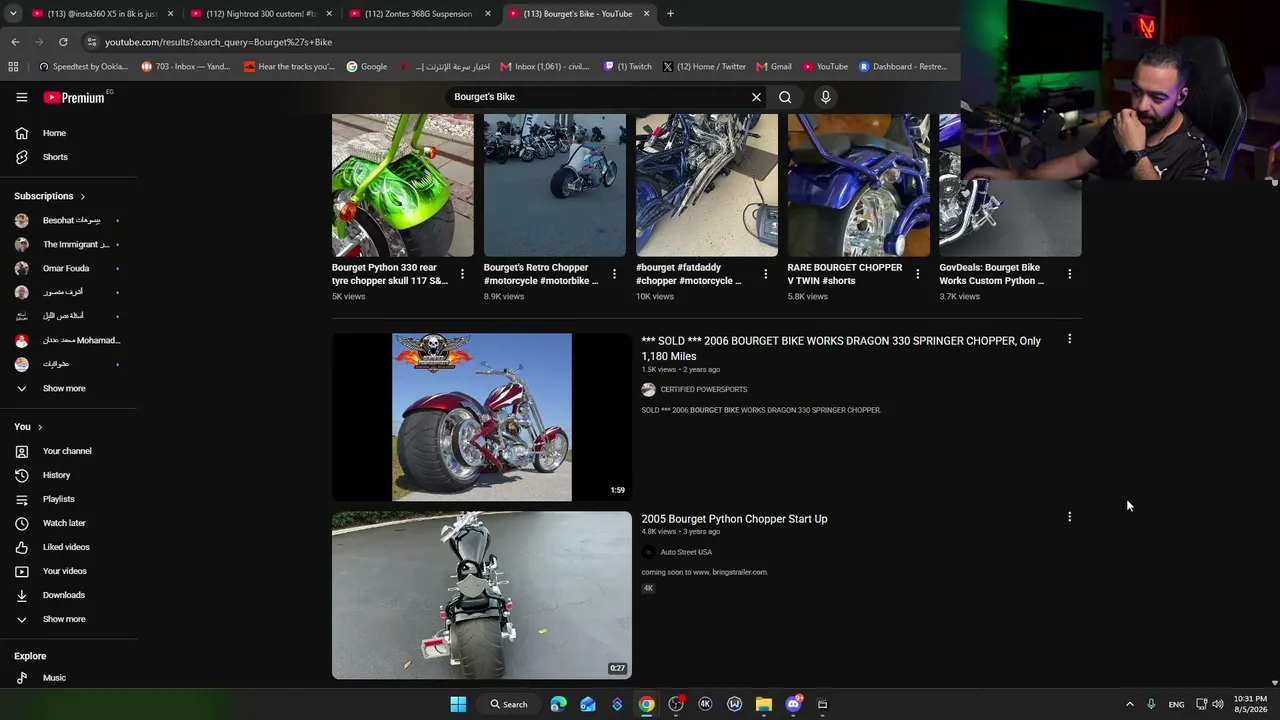Open more options for Bourget's Retro Chopper short

pyautogui.click(x=614, y=274)
